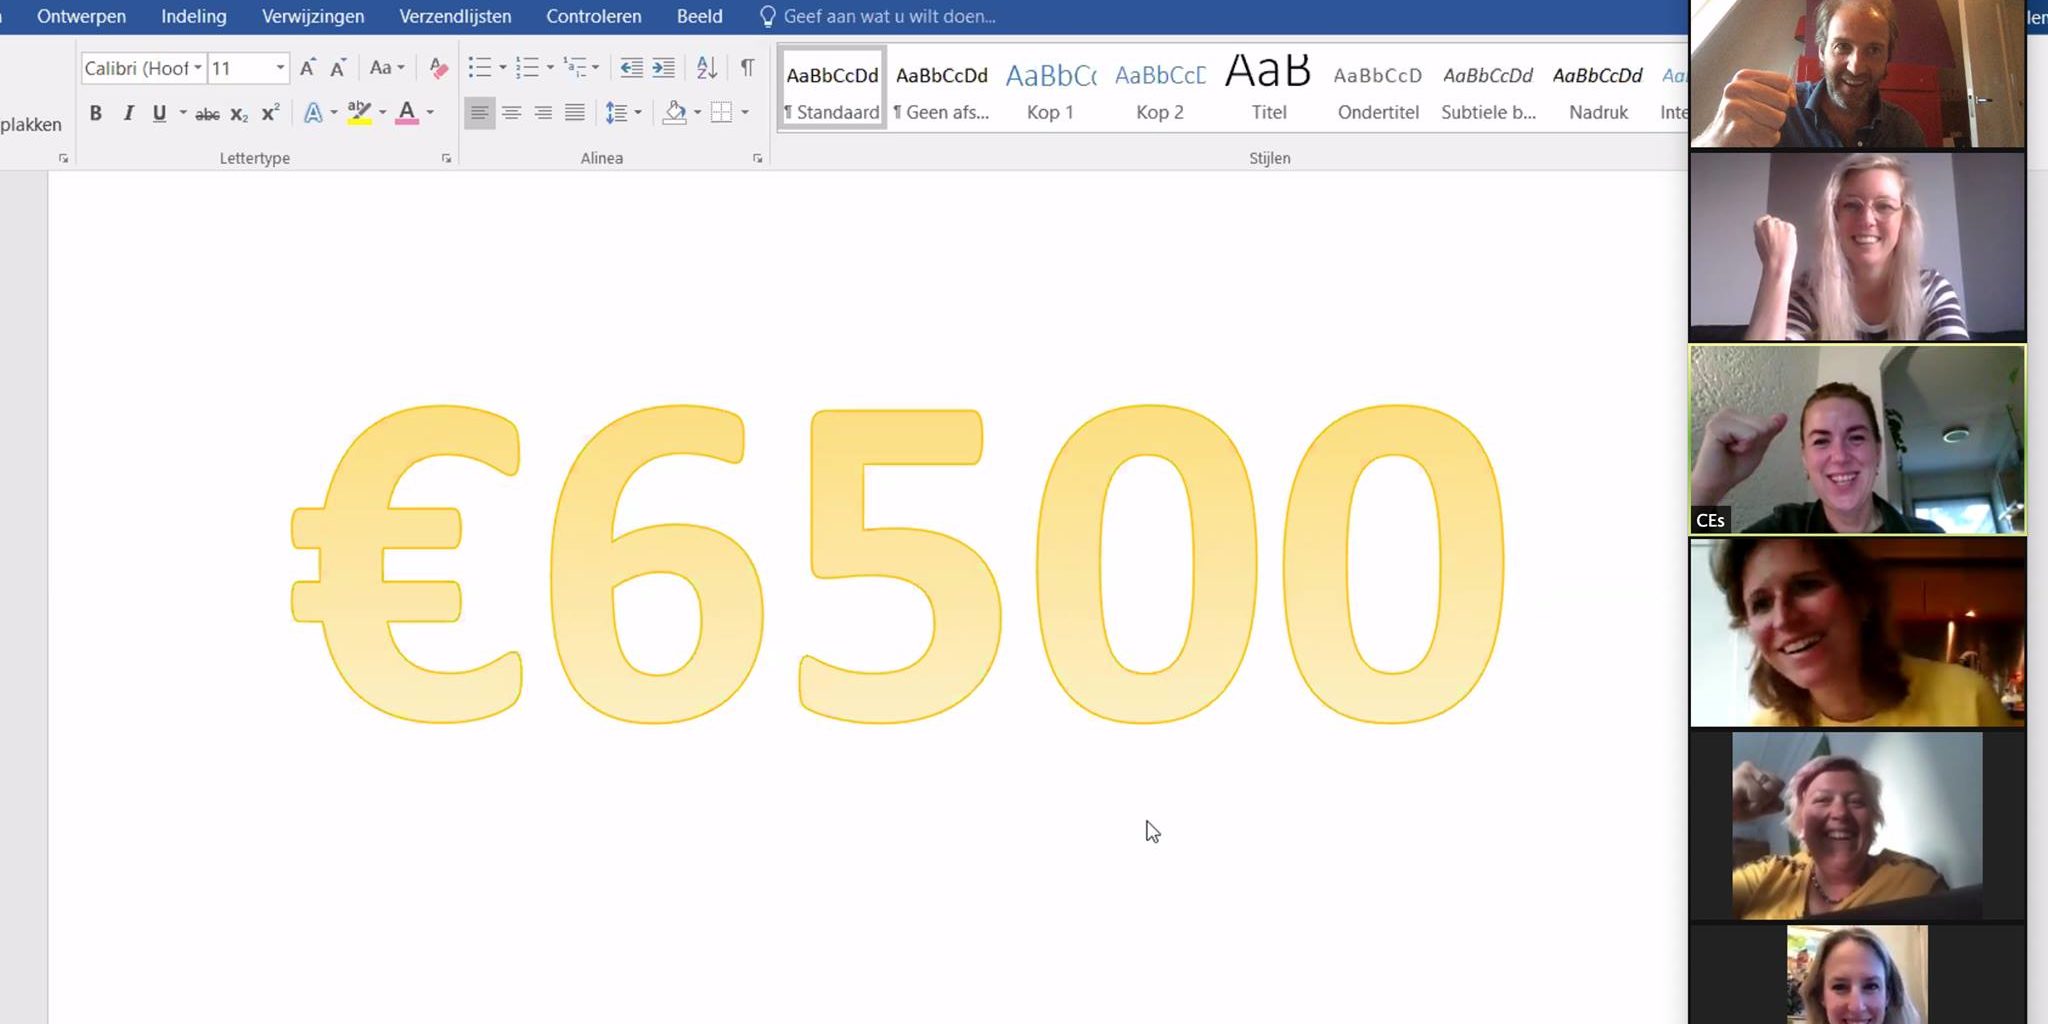Toggle Bold formatting
The width and height of the screenshot is (2048, 1024).
coord(96,113)
